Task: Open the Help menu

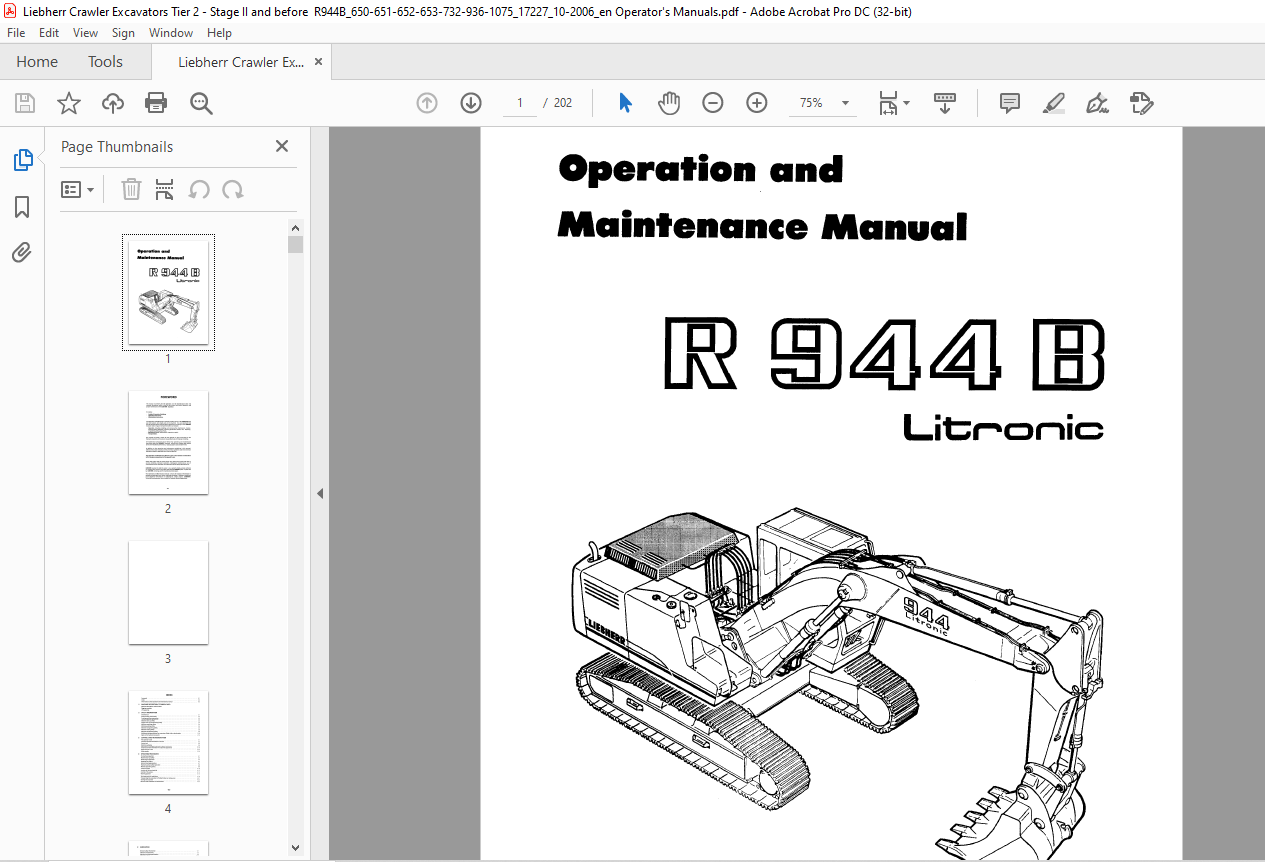Action: click(219, 33)
